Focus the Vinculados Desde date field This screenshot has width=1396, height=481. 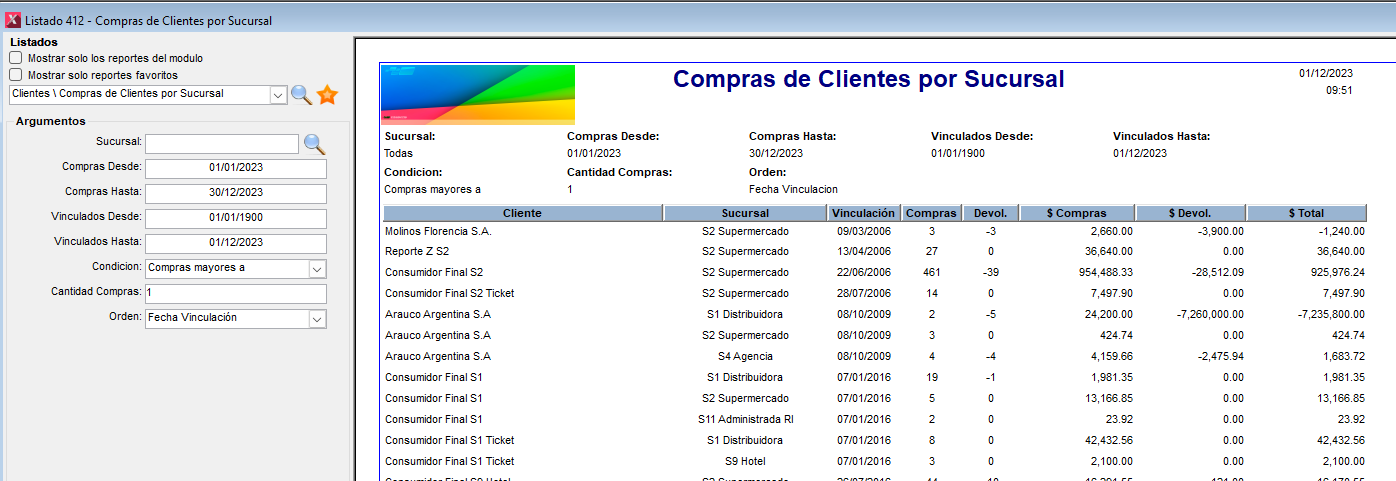[x=236, y=218]
